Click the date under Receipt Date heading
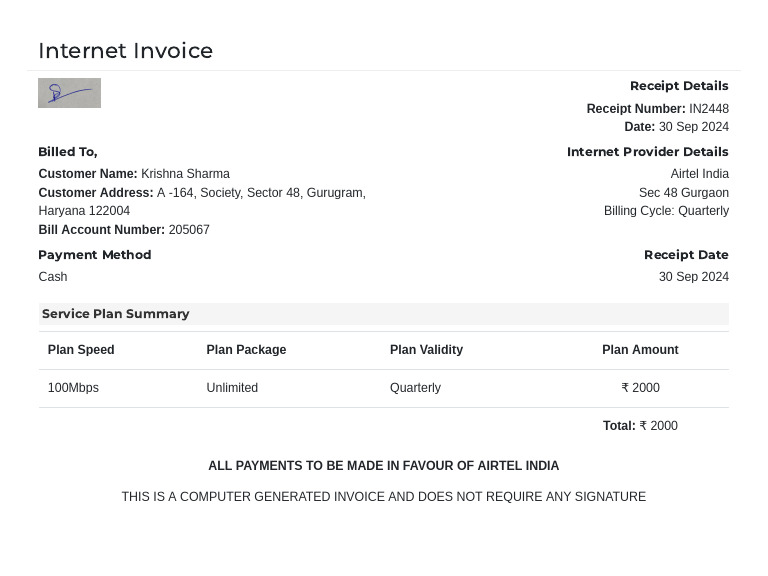 pyautogui.click(x=693, y=277)
